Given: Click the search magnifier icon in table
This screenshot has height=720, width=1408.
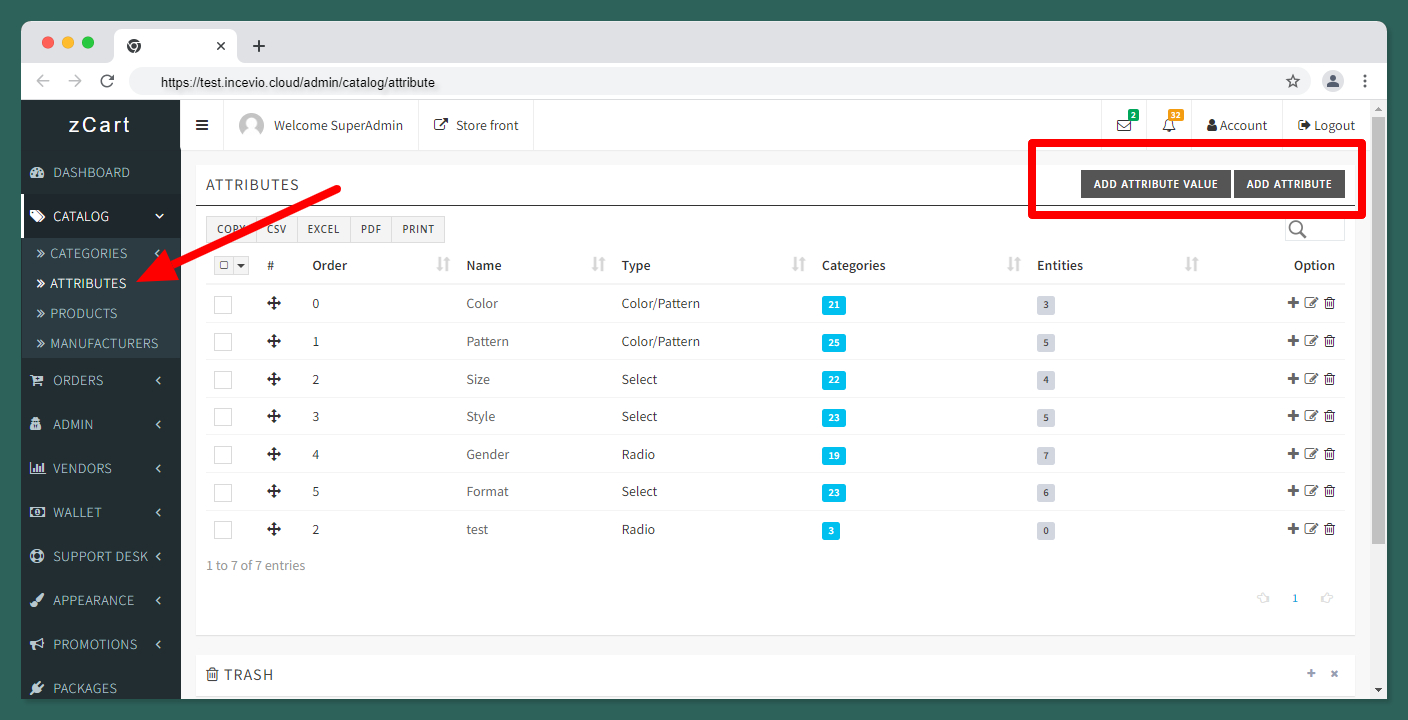Looking at the screenshot, I should 1298,230.
